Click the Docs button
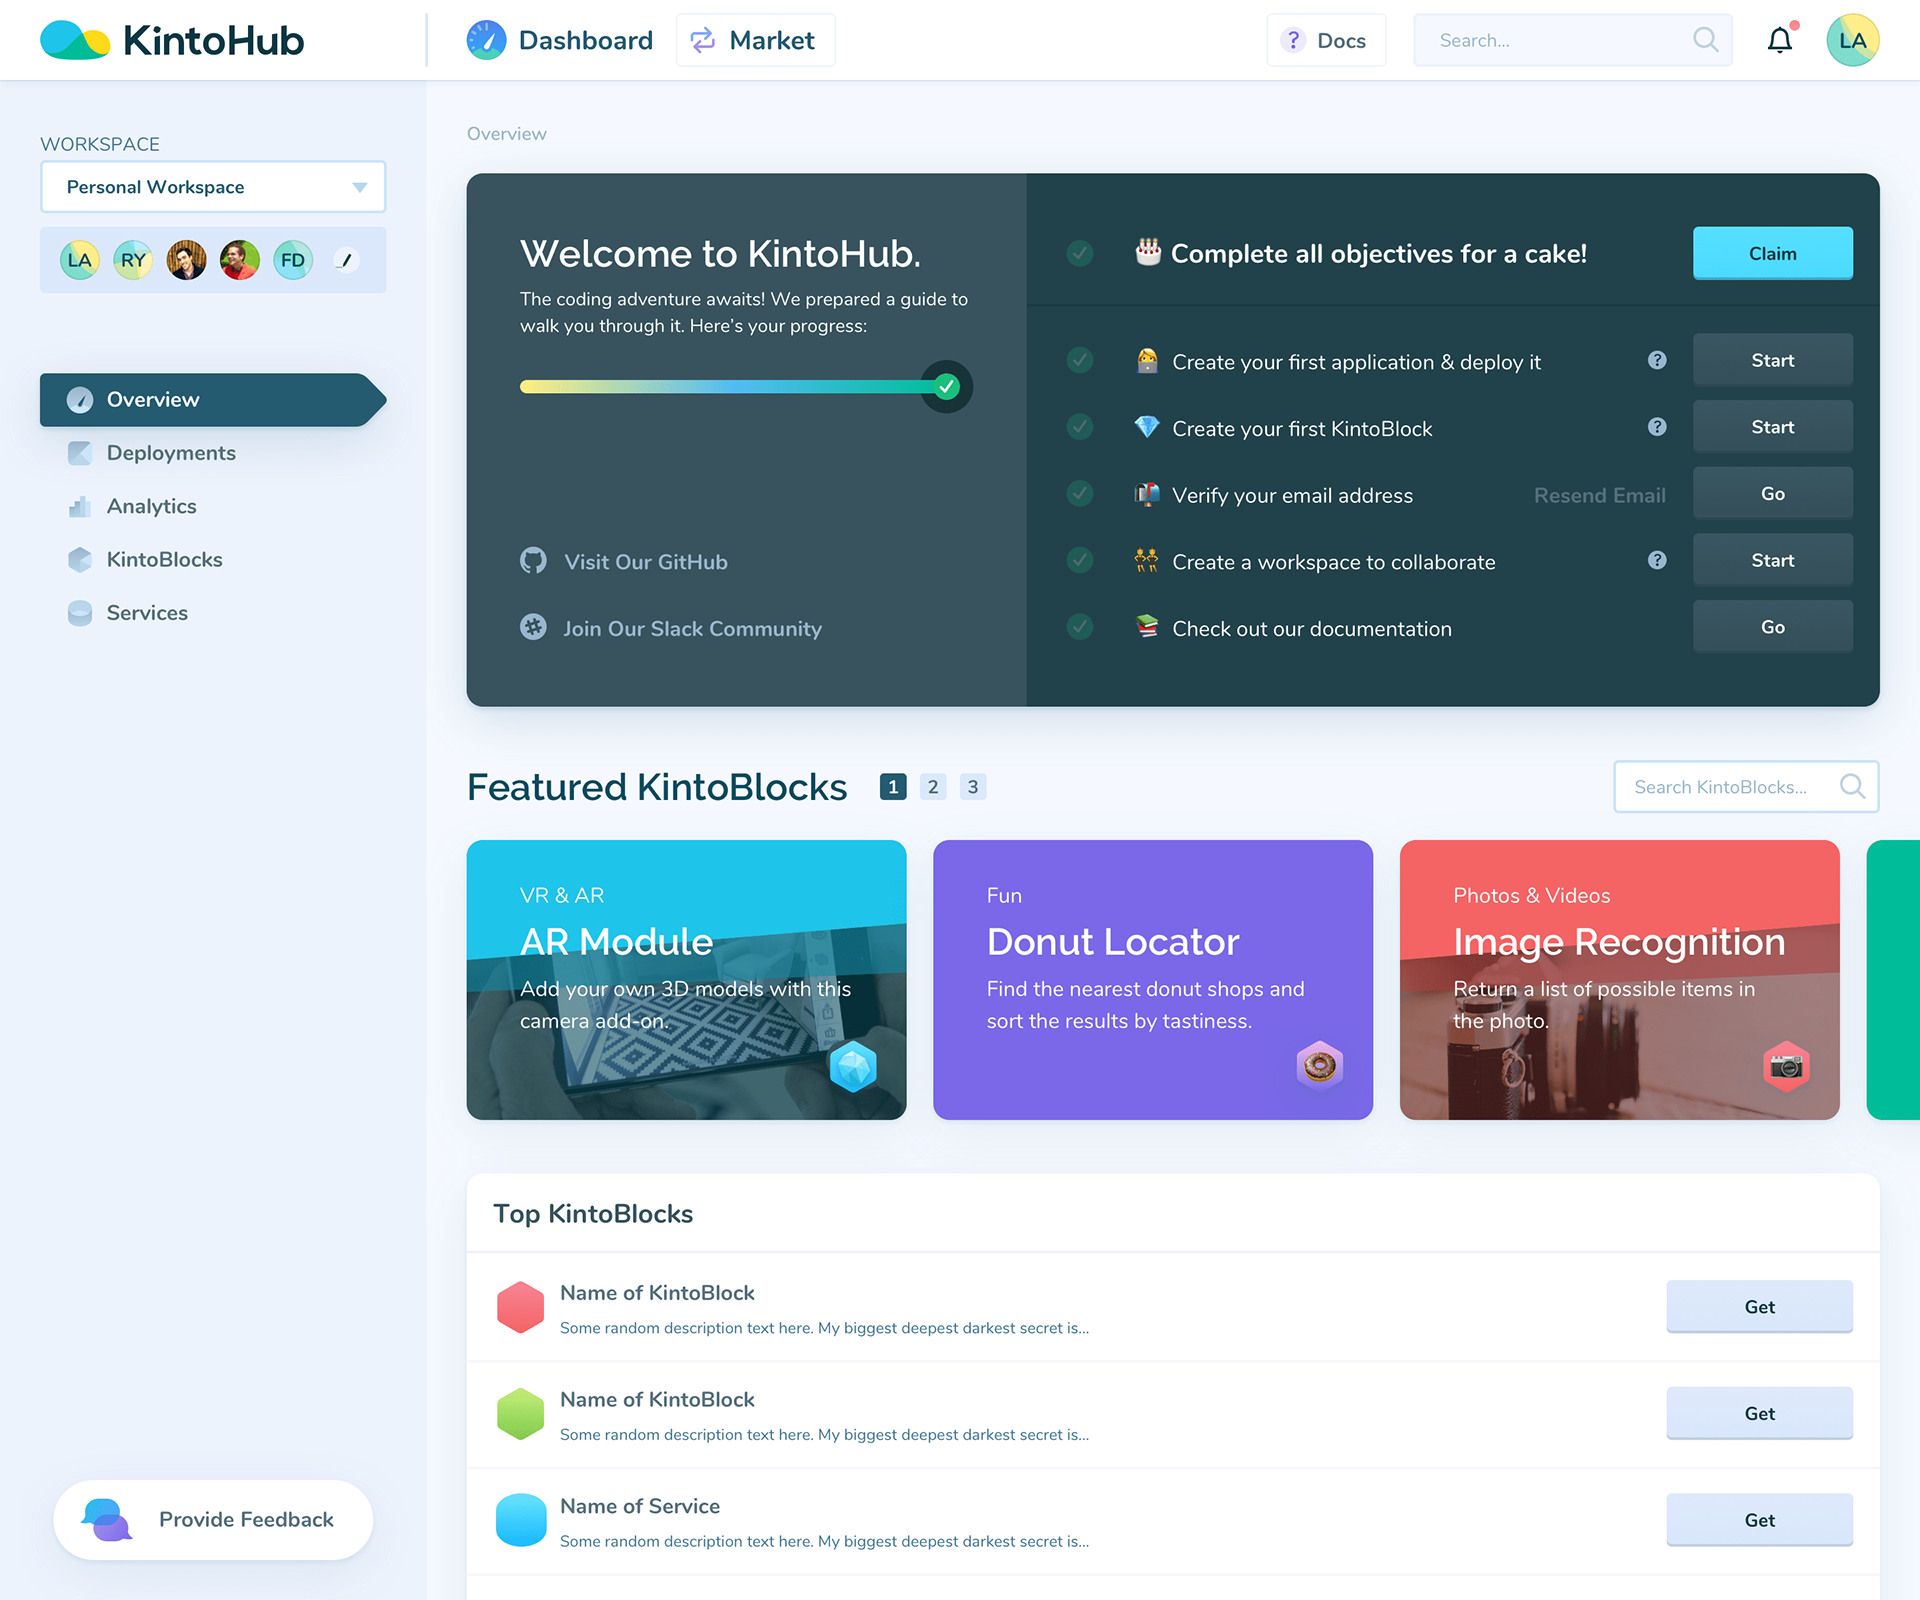1920x1600 pixels. tap(1326, 40)
